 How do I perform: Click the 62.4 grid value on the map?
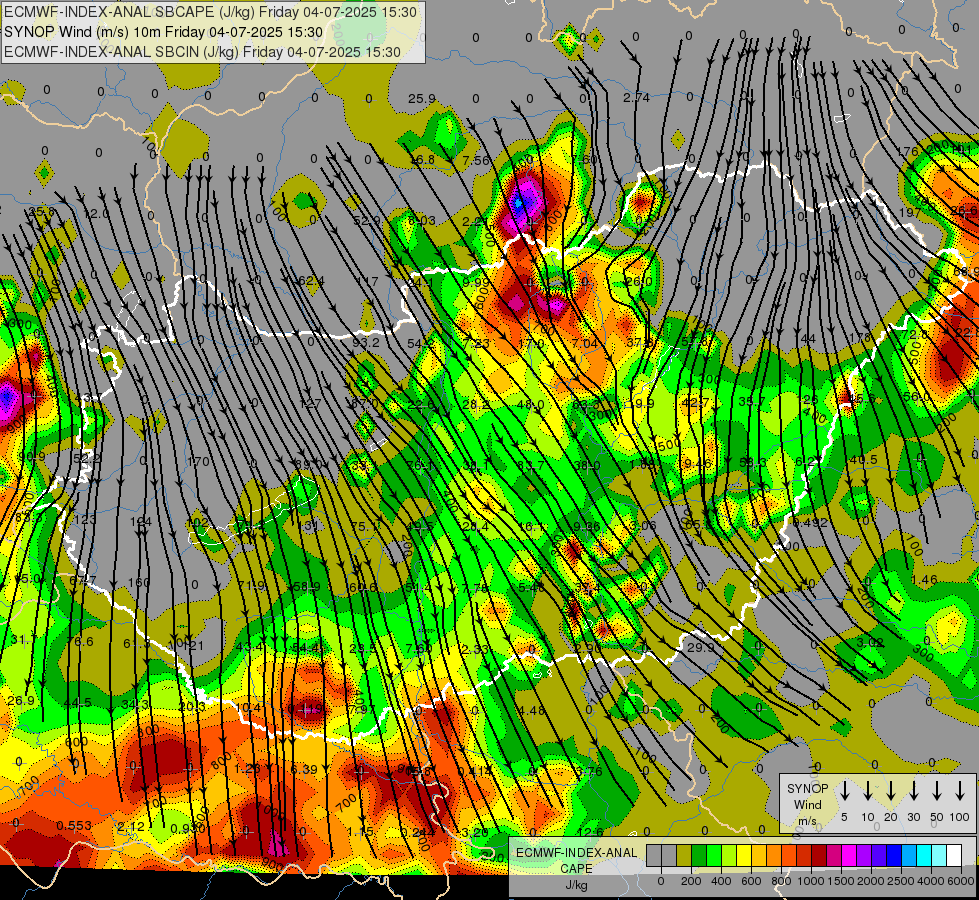point(311,281)
